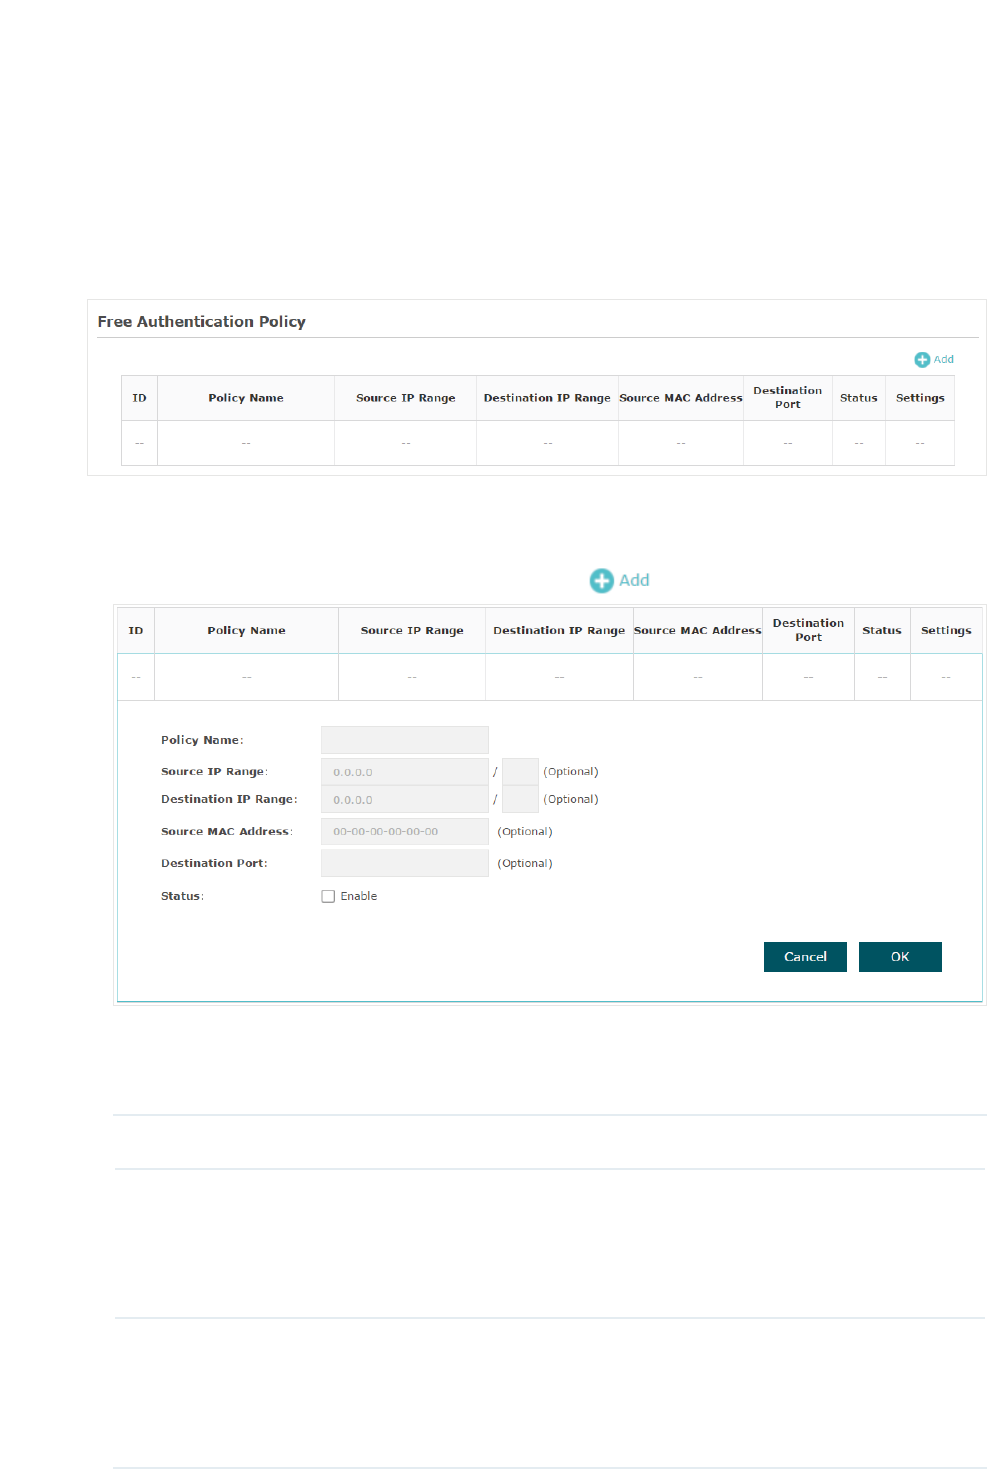
Task: Click the Destination Port input field
Action: (x=404, y=863)
